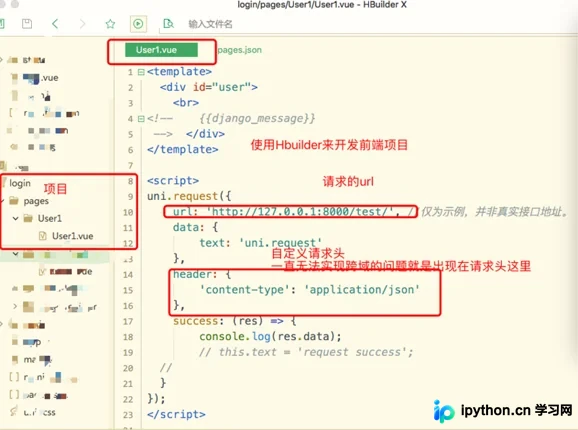Click line number 15 in the gutter
This screenshot has width=578, height=430.
[x=128, y=290]
